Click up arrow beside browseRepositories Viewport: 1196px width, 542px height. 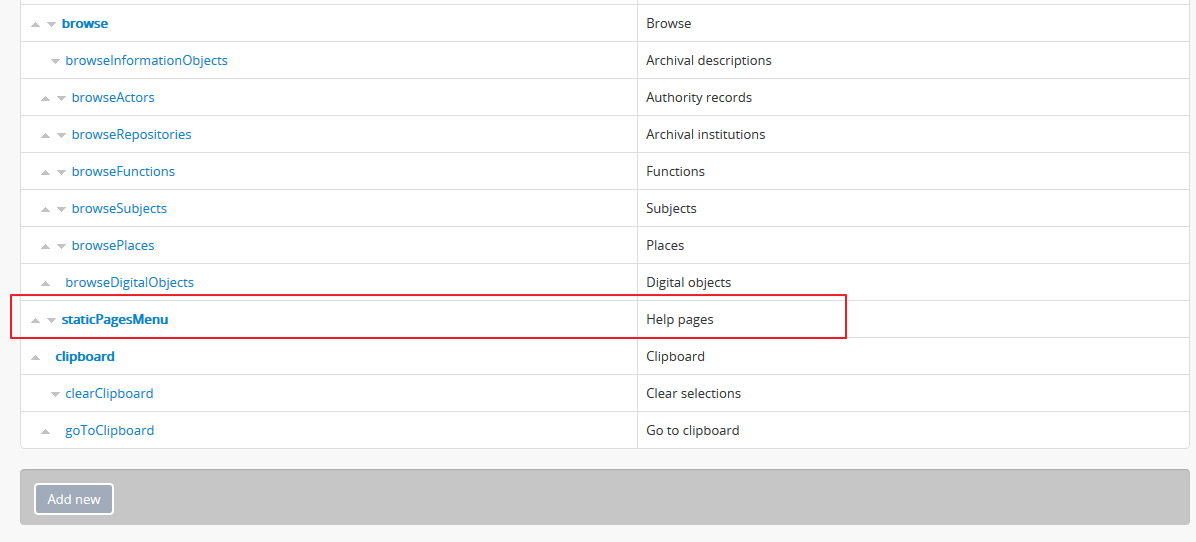[x=45, y=135]
